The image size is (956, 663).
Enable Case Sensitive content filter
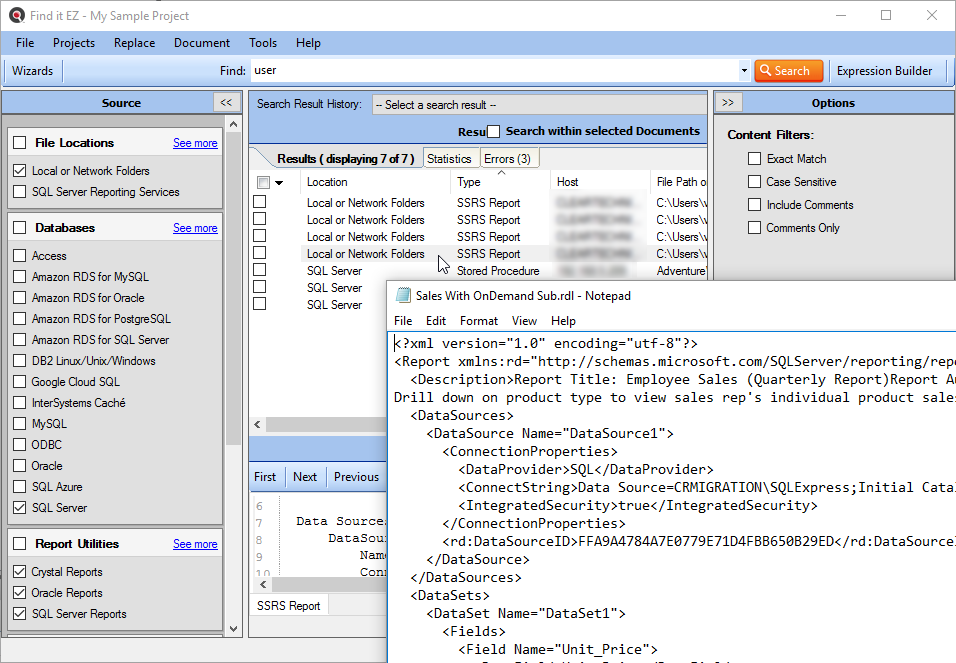click(x=754, y=182)
